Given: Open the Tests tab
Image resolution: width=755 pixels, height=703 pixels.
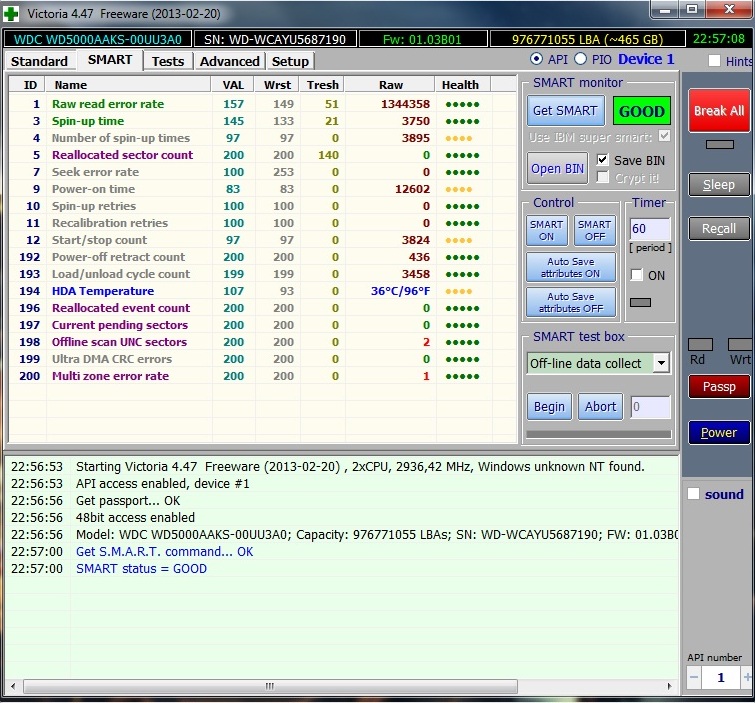Looking at the screenshot, I should (168, 61).
